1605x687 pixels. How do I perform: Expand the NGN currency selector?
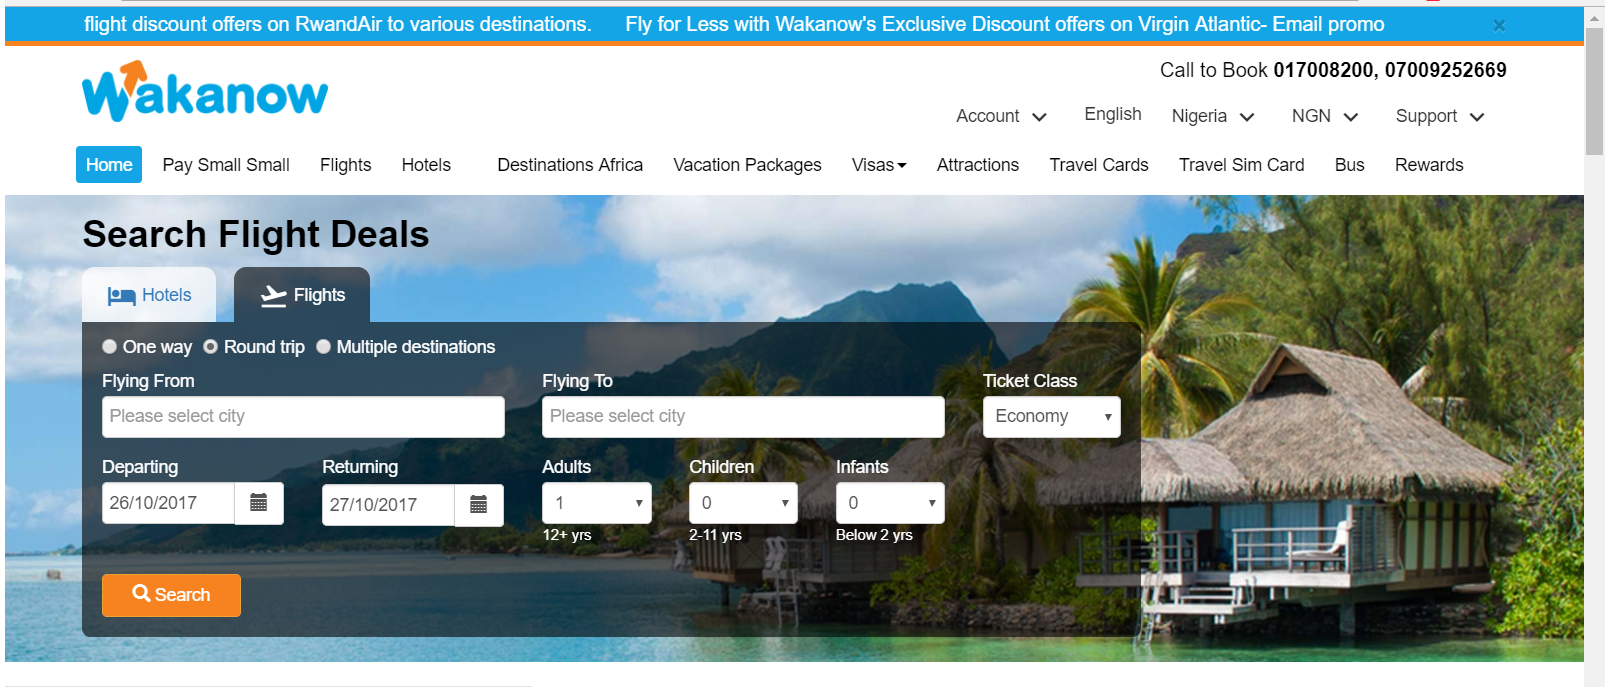click(x=1324, y=116)
